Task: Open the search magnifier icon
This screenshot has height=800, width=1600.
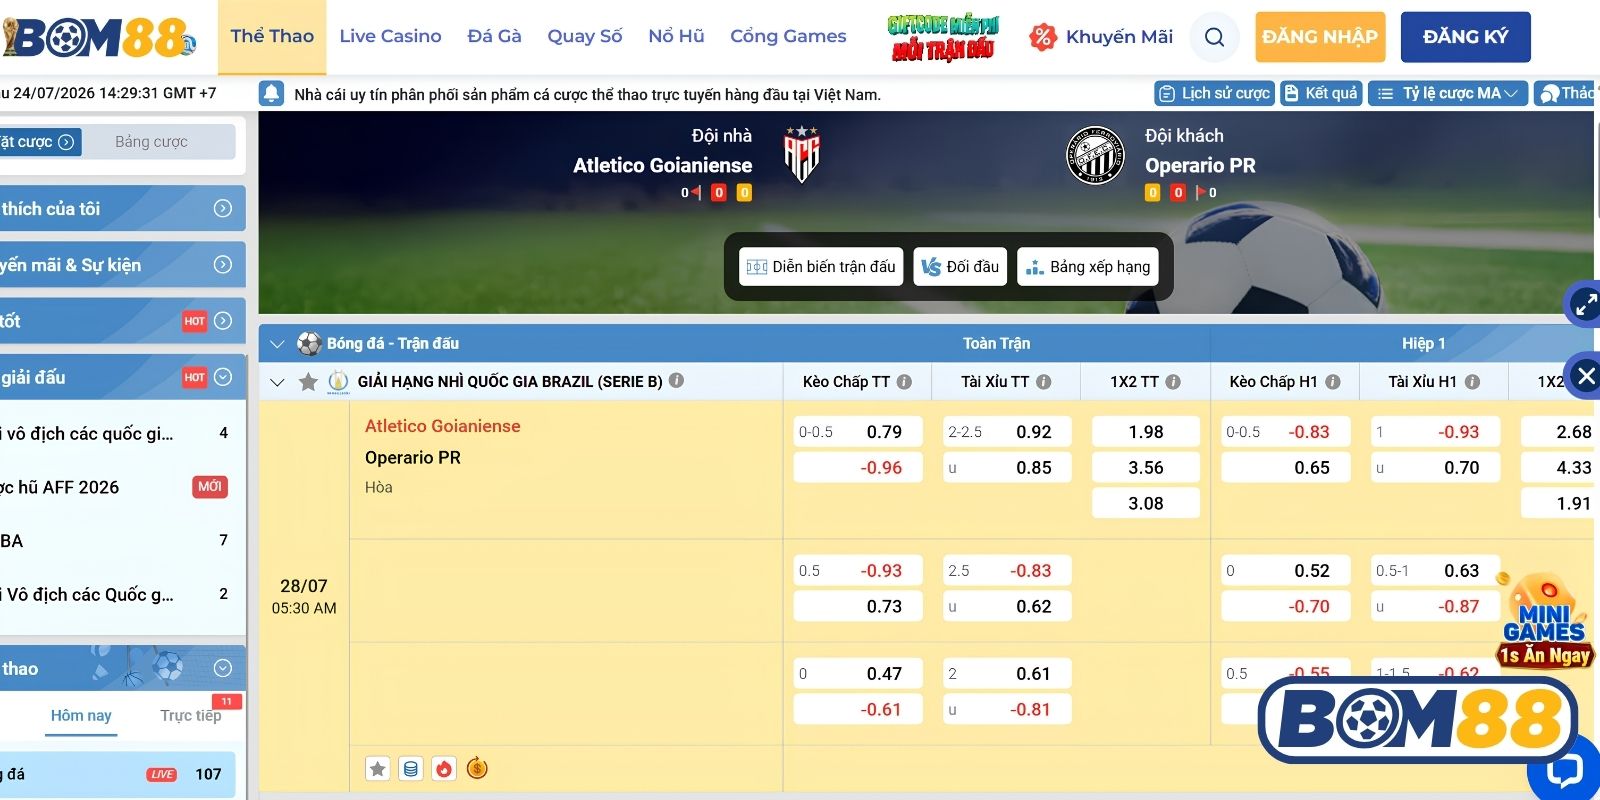Action: click(1214, 37)
